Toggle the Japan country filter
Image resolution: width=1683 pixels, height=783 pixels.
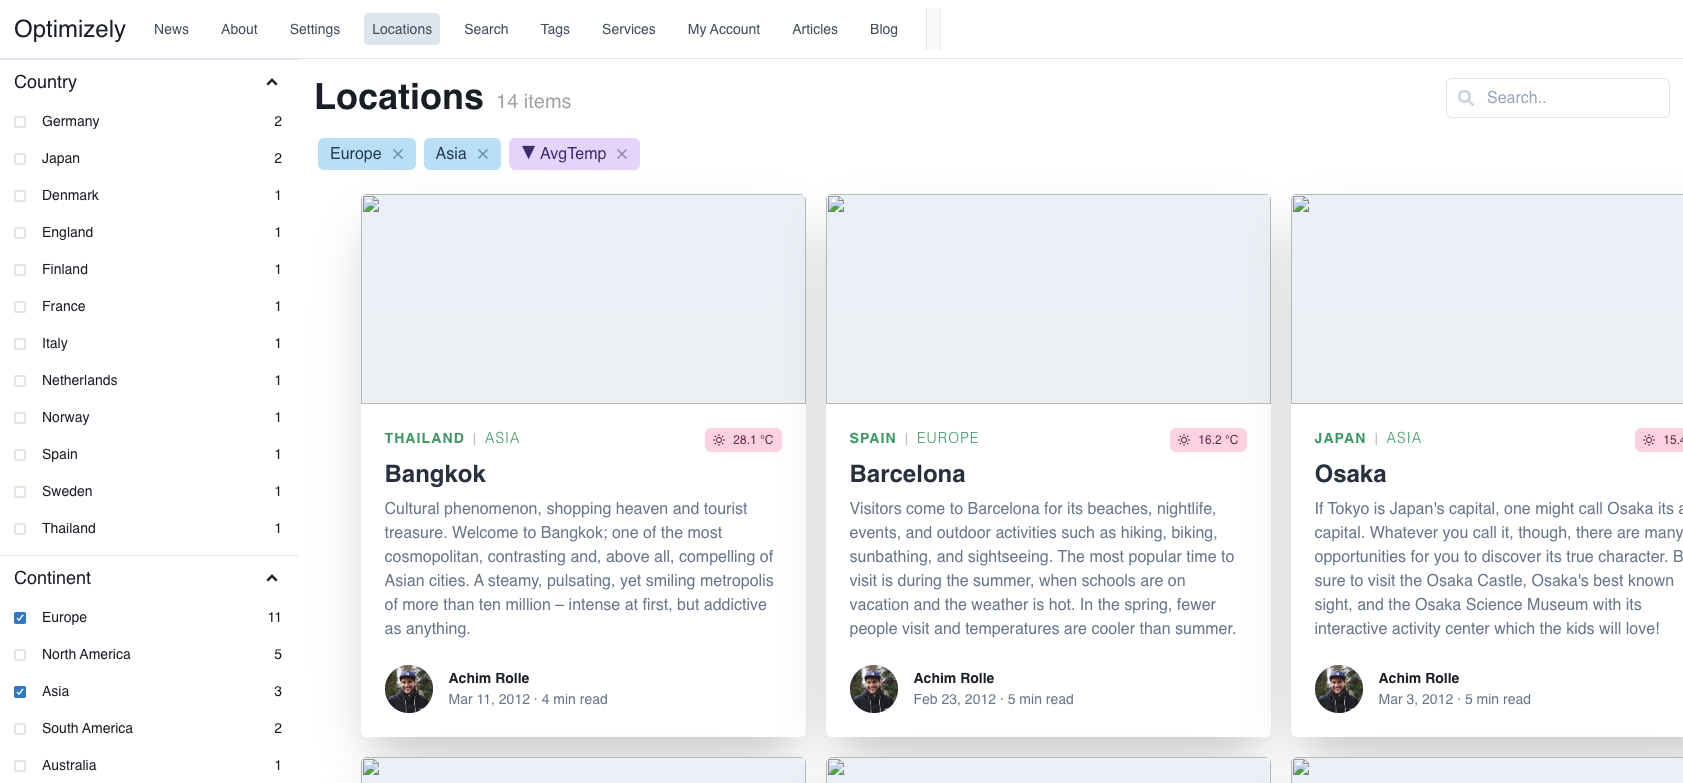point(20,159)
